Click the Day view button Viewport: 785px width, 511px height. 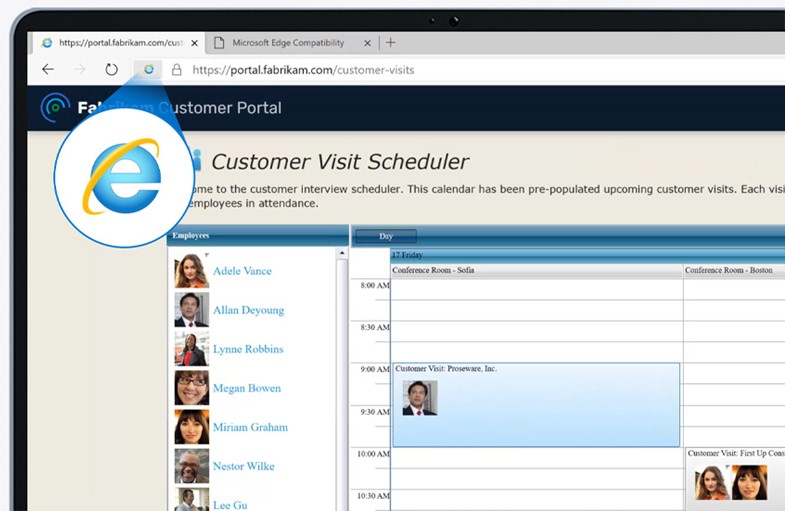coord(385,236)
